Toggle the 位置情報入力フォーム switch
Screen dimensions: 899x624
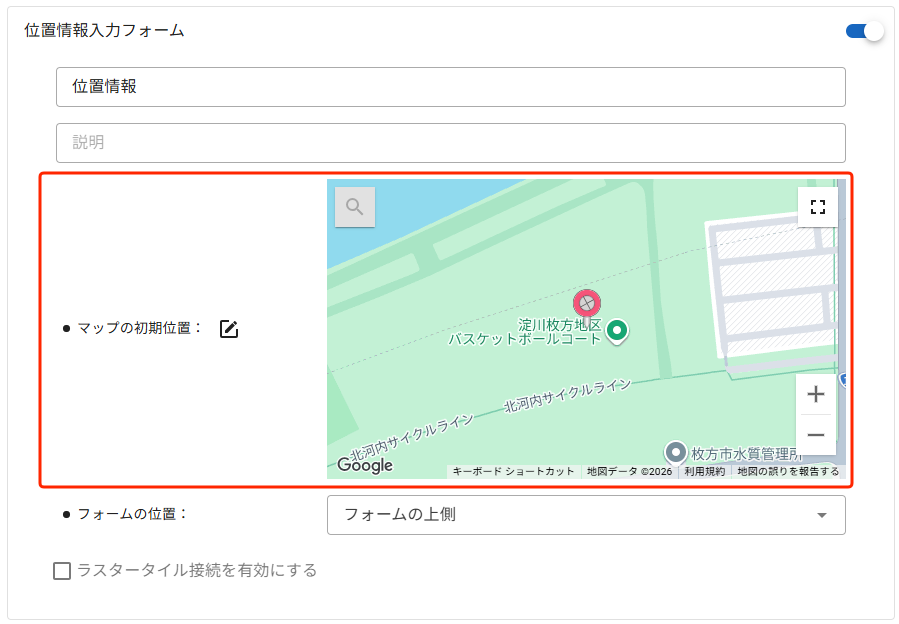click(x=864, y=31)
